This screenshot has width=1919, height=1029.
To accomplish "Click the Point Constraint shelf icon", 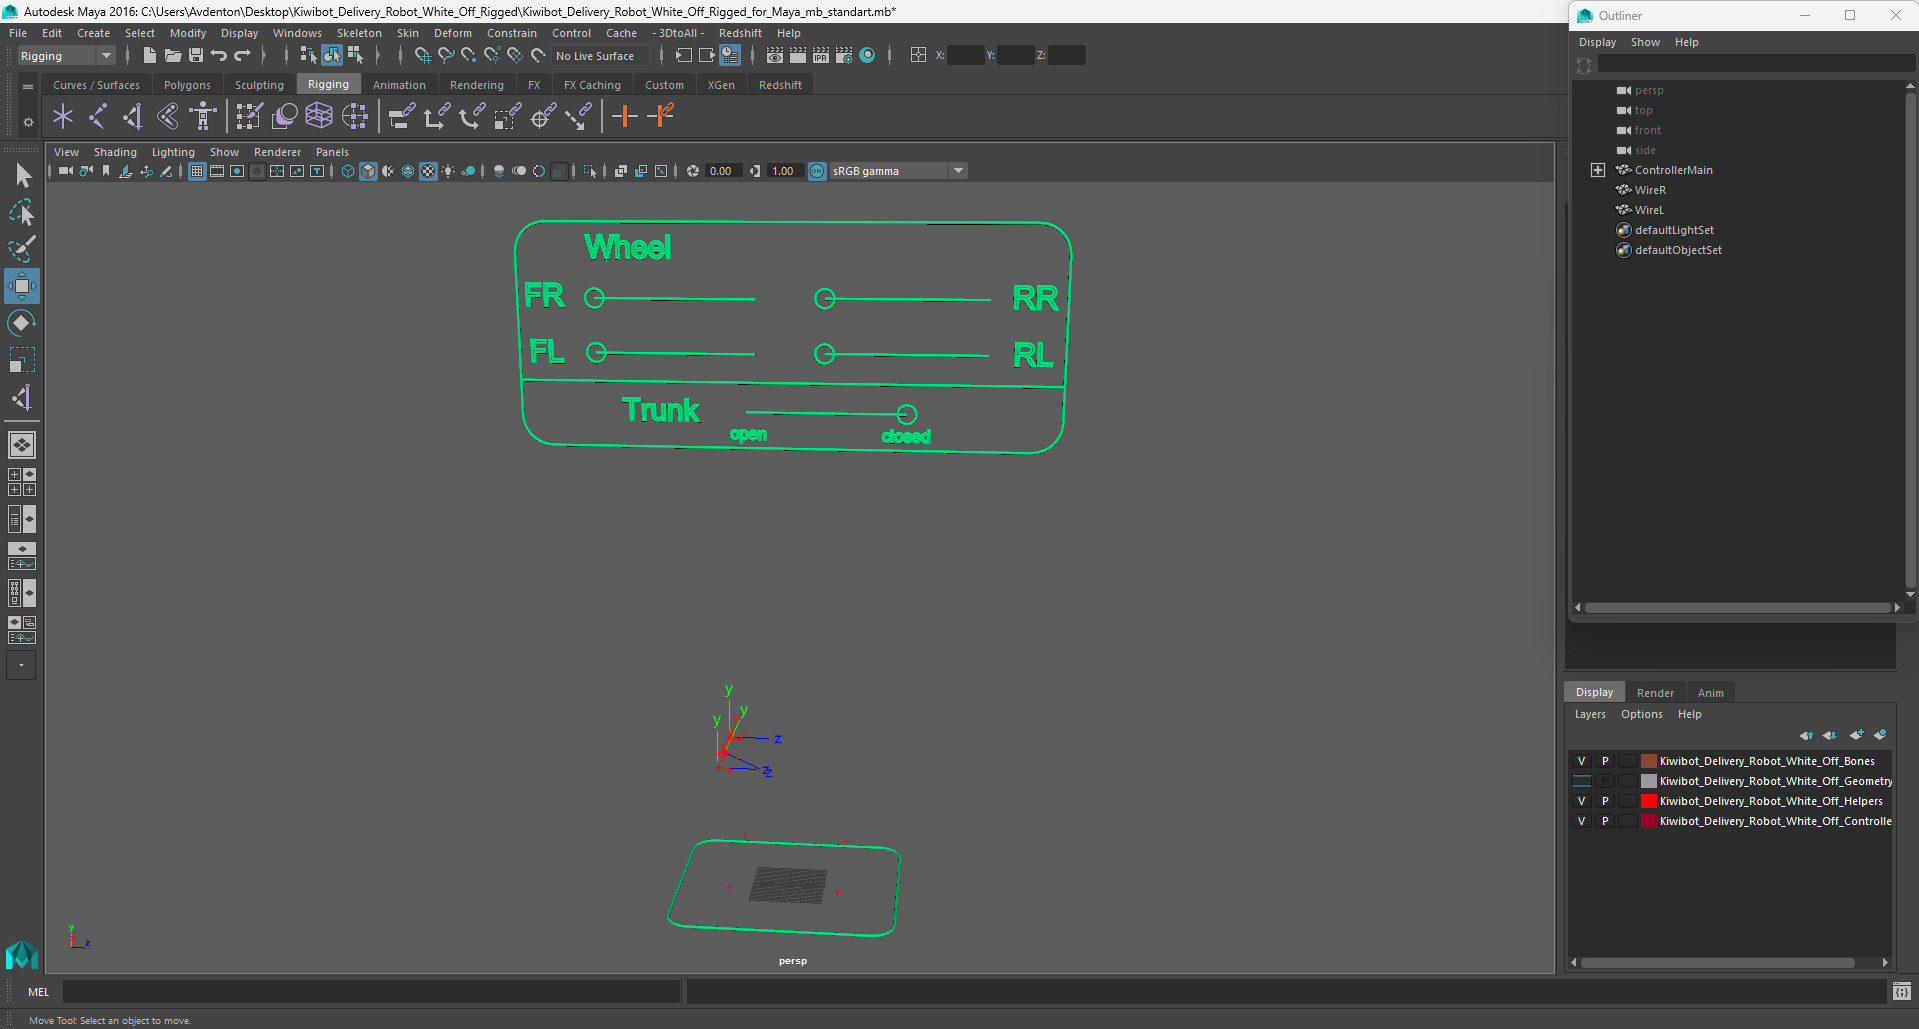I will tap(436, 116).
